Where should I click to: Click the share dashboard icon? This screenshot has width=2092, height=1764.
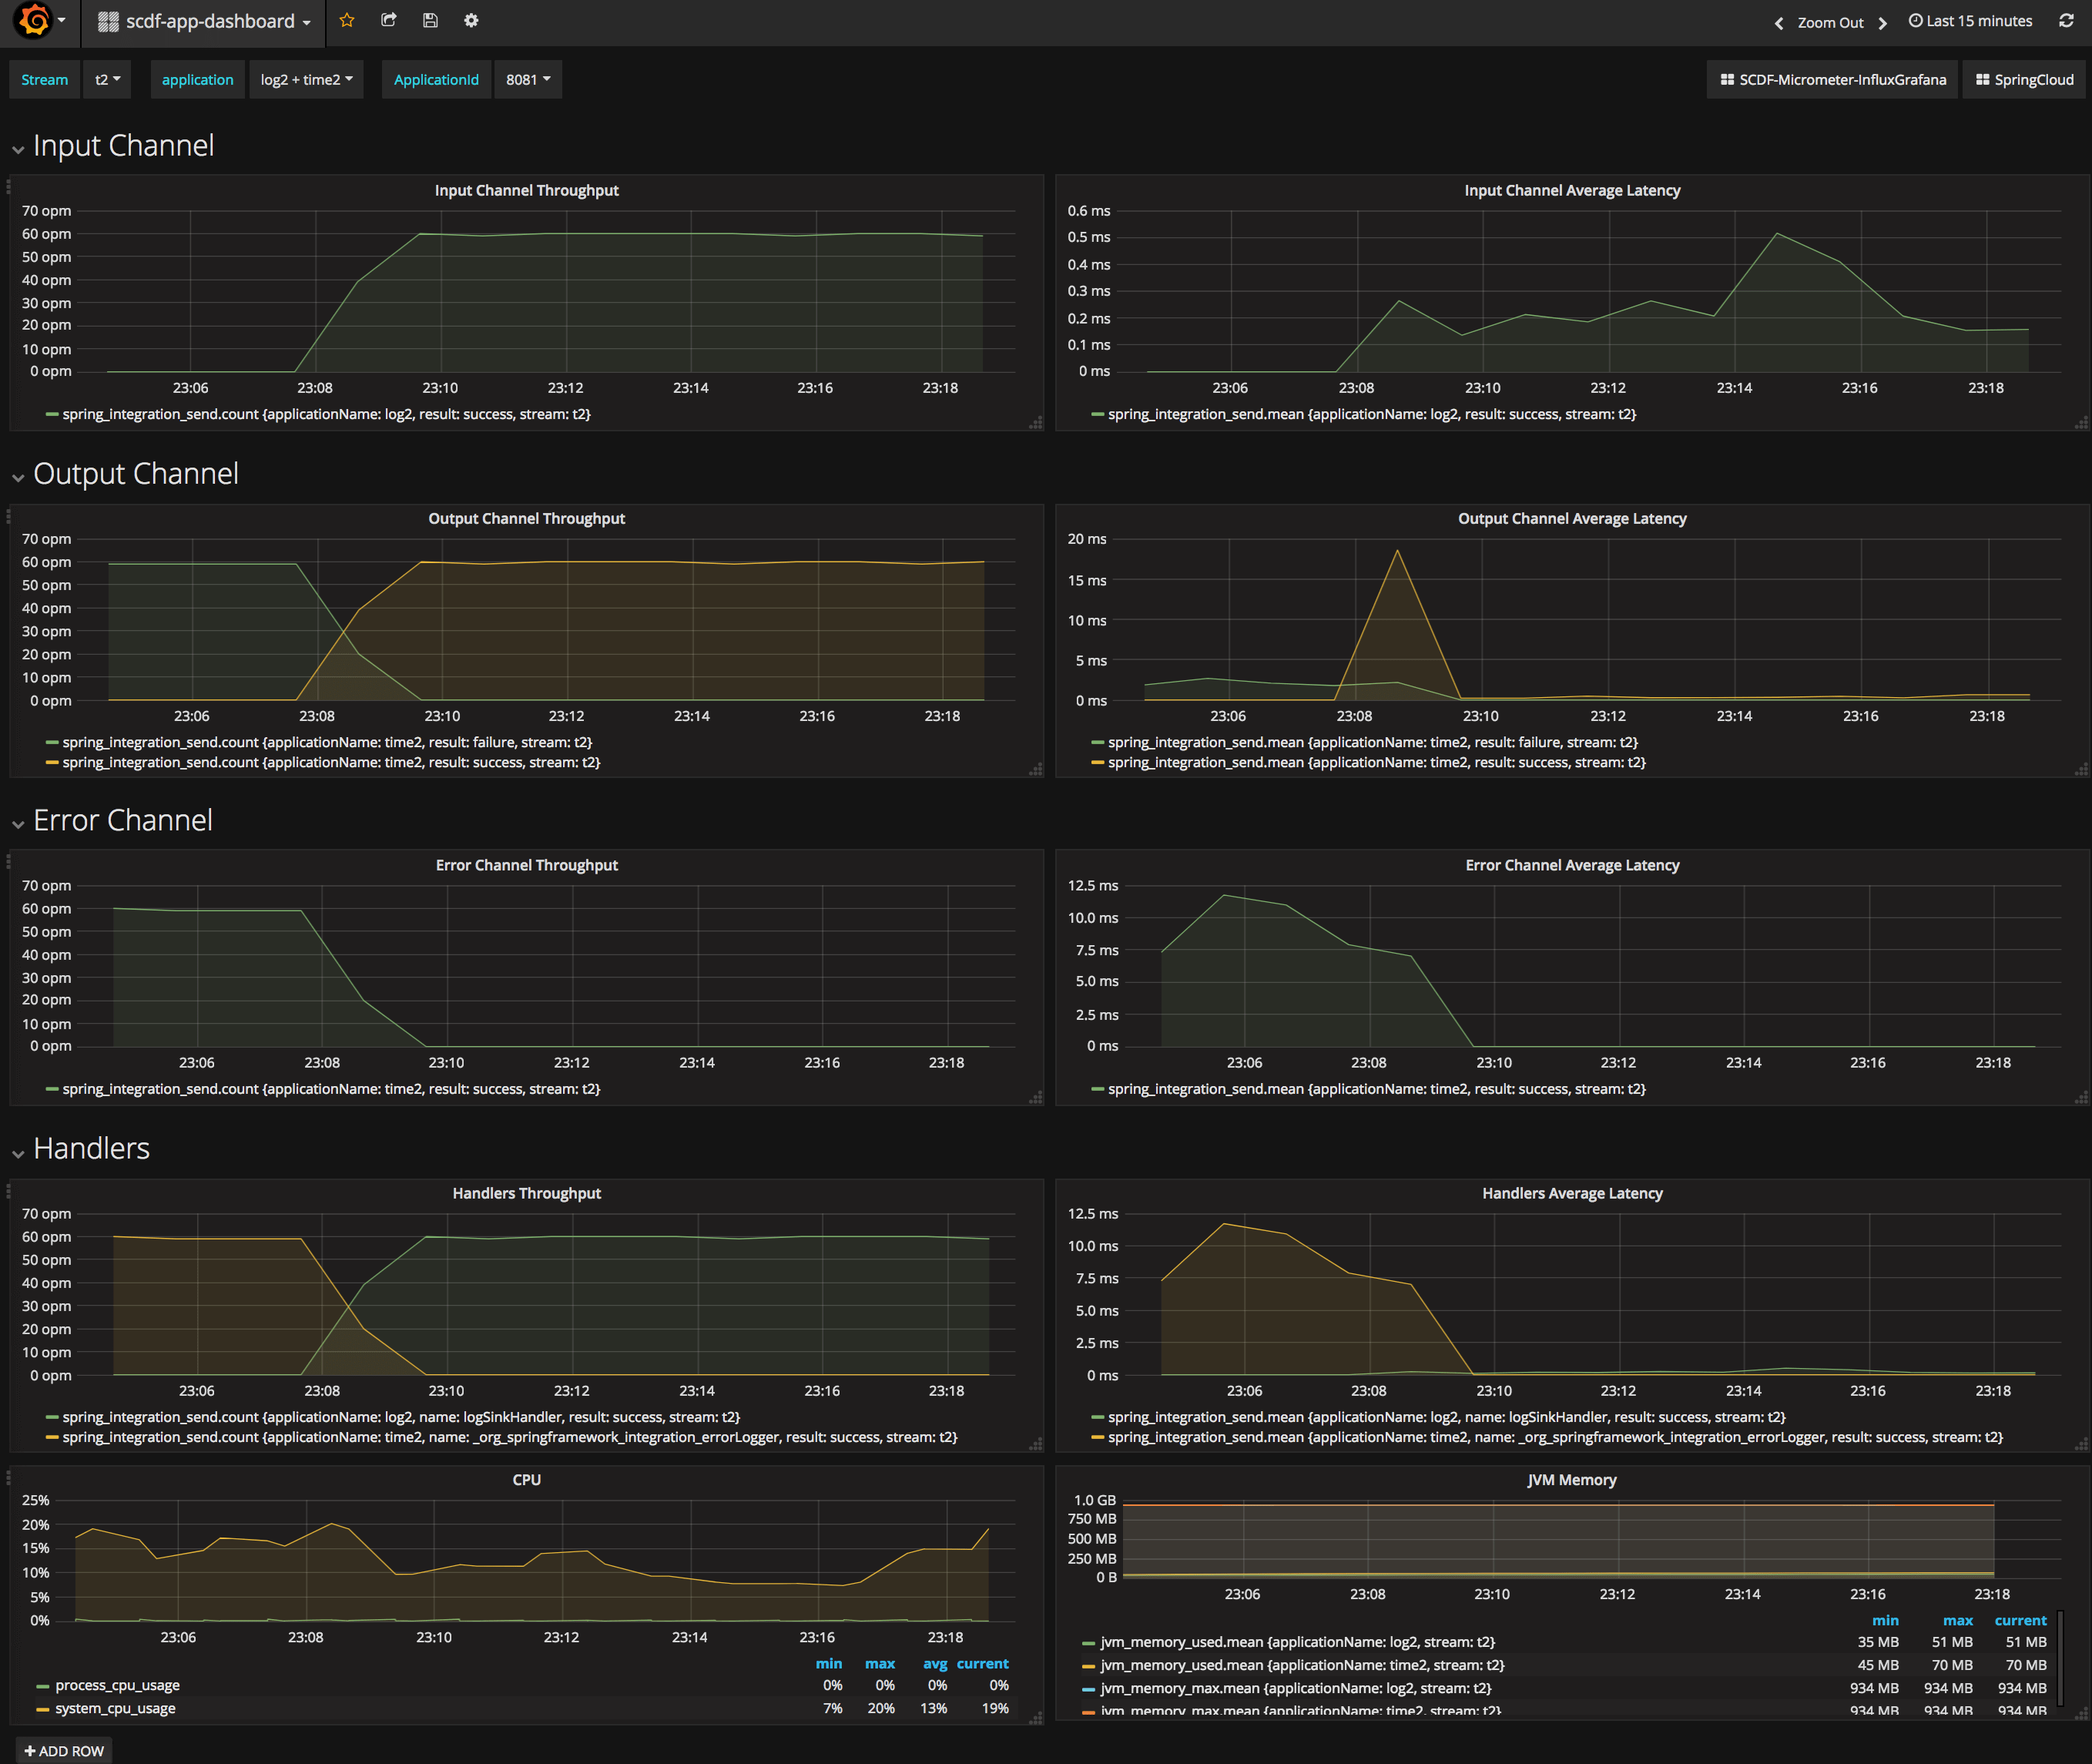pos(389,21)
